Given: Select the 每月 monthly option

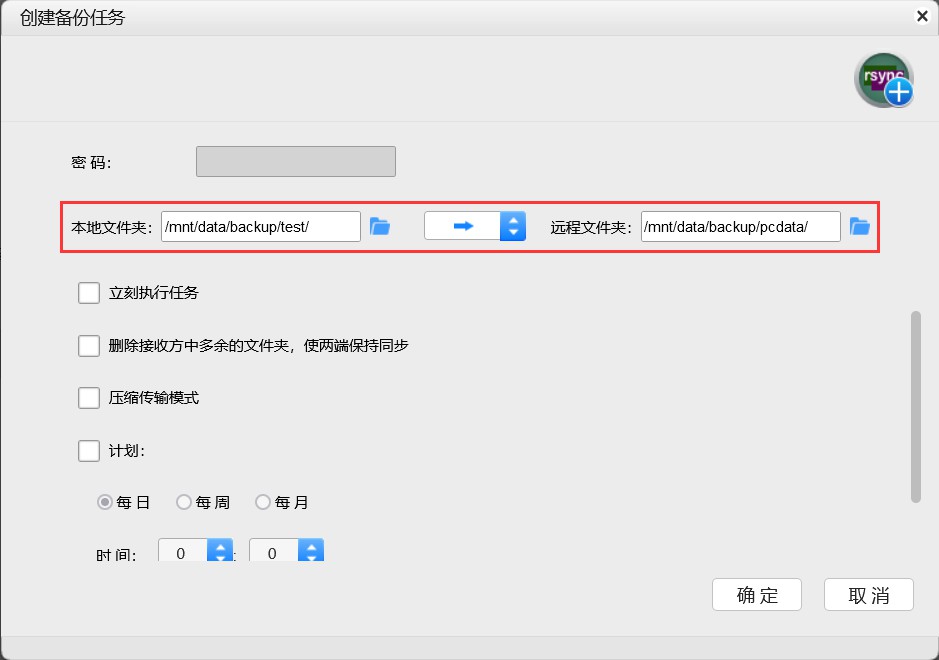Looking at the screenshot, I should pos(262,503).
